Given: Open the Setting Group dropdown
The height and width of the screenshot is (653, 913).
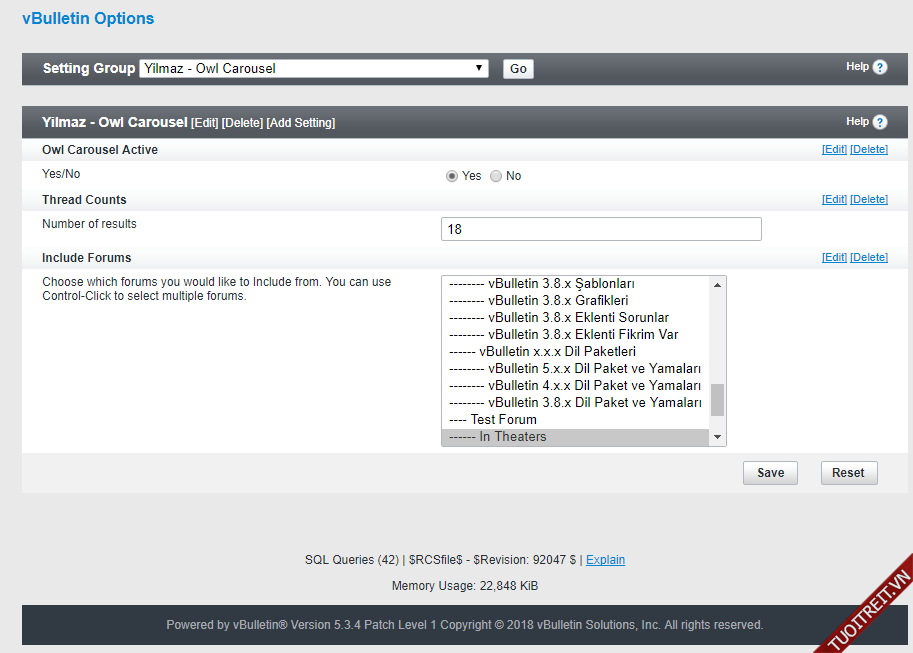Looking at the screenshot, I should [314, 69].
